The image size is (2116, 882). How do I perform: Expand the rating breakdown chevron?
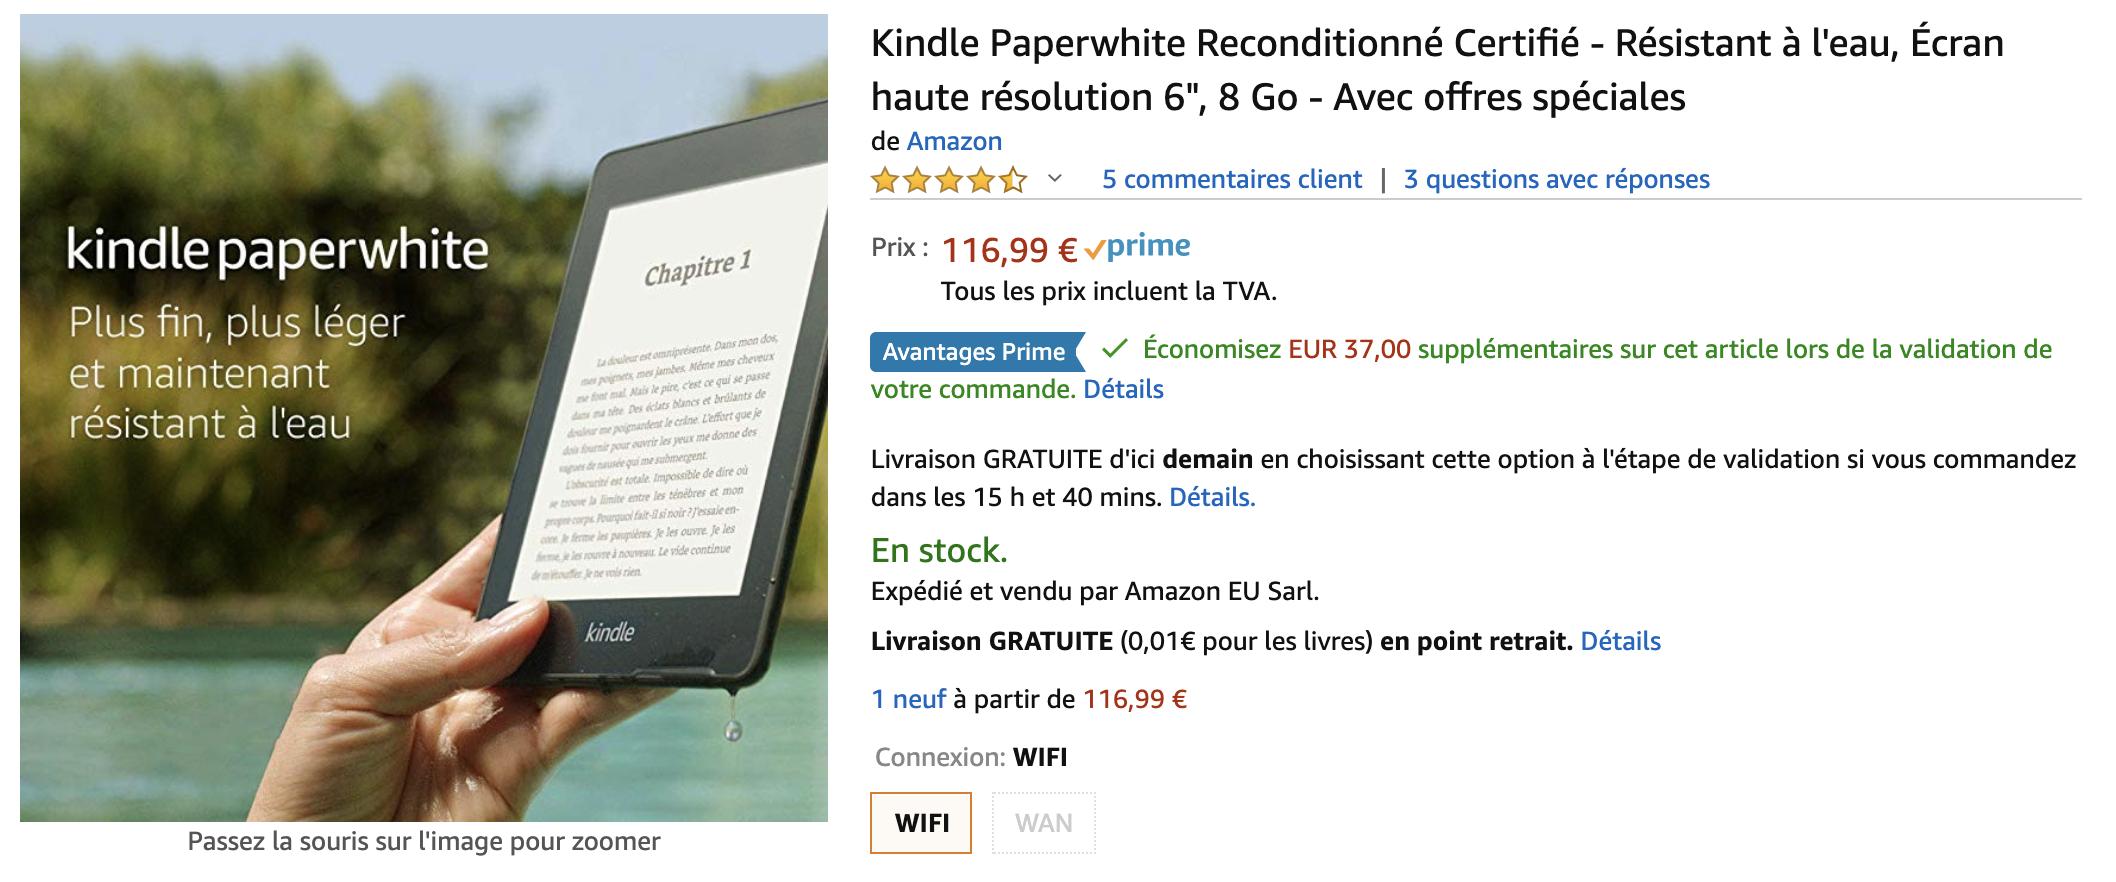(1054, 179)
